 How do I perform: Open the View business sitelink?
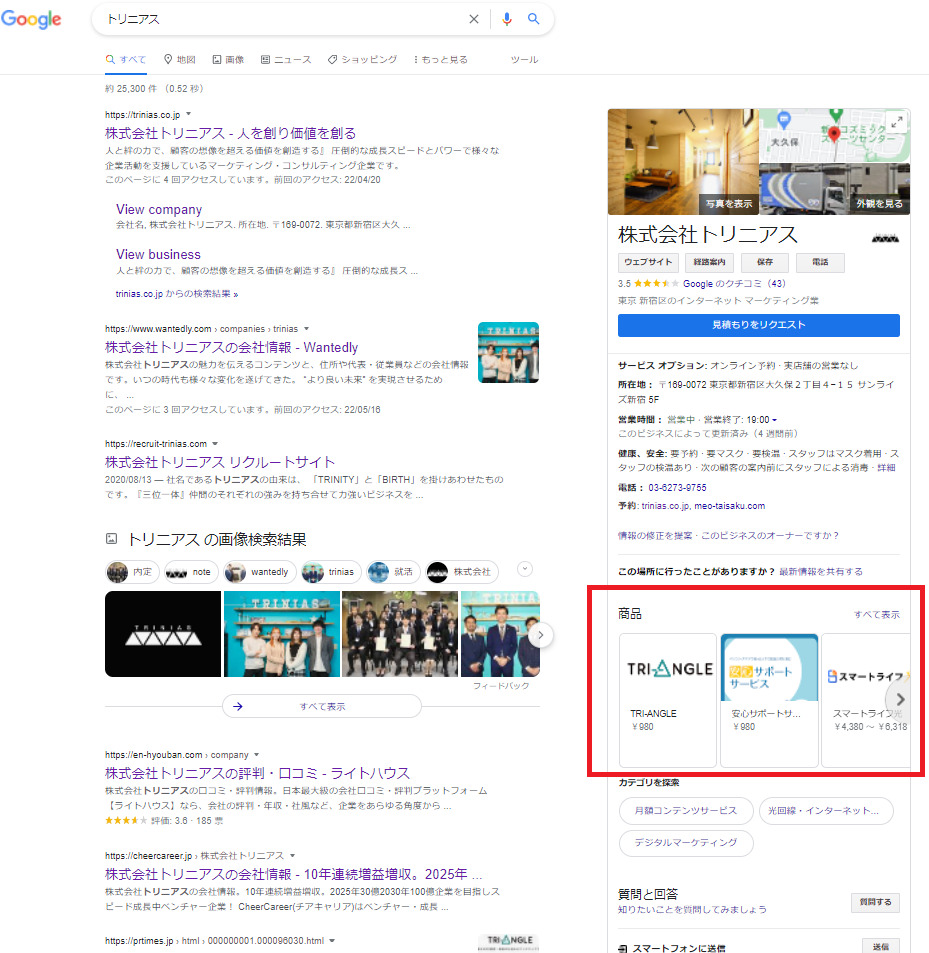pos(158,254)
